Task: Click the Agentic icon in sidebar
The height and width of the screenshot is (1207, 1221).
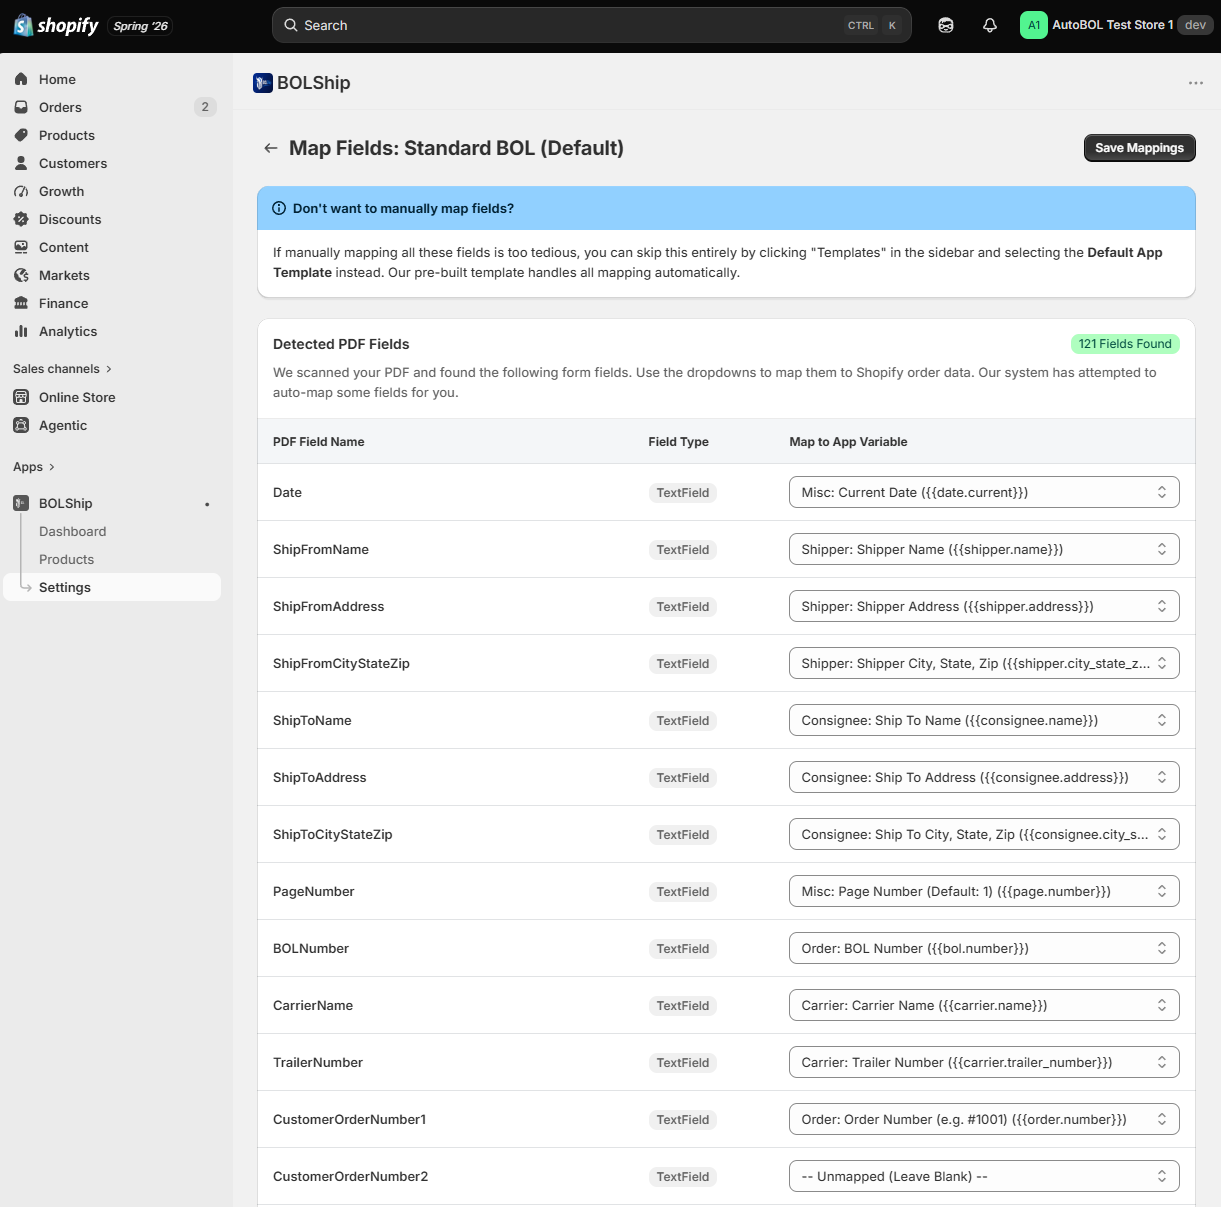Action: pyautogui.click(x=21, y=425)
